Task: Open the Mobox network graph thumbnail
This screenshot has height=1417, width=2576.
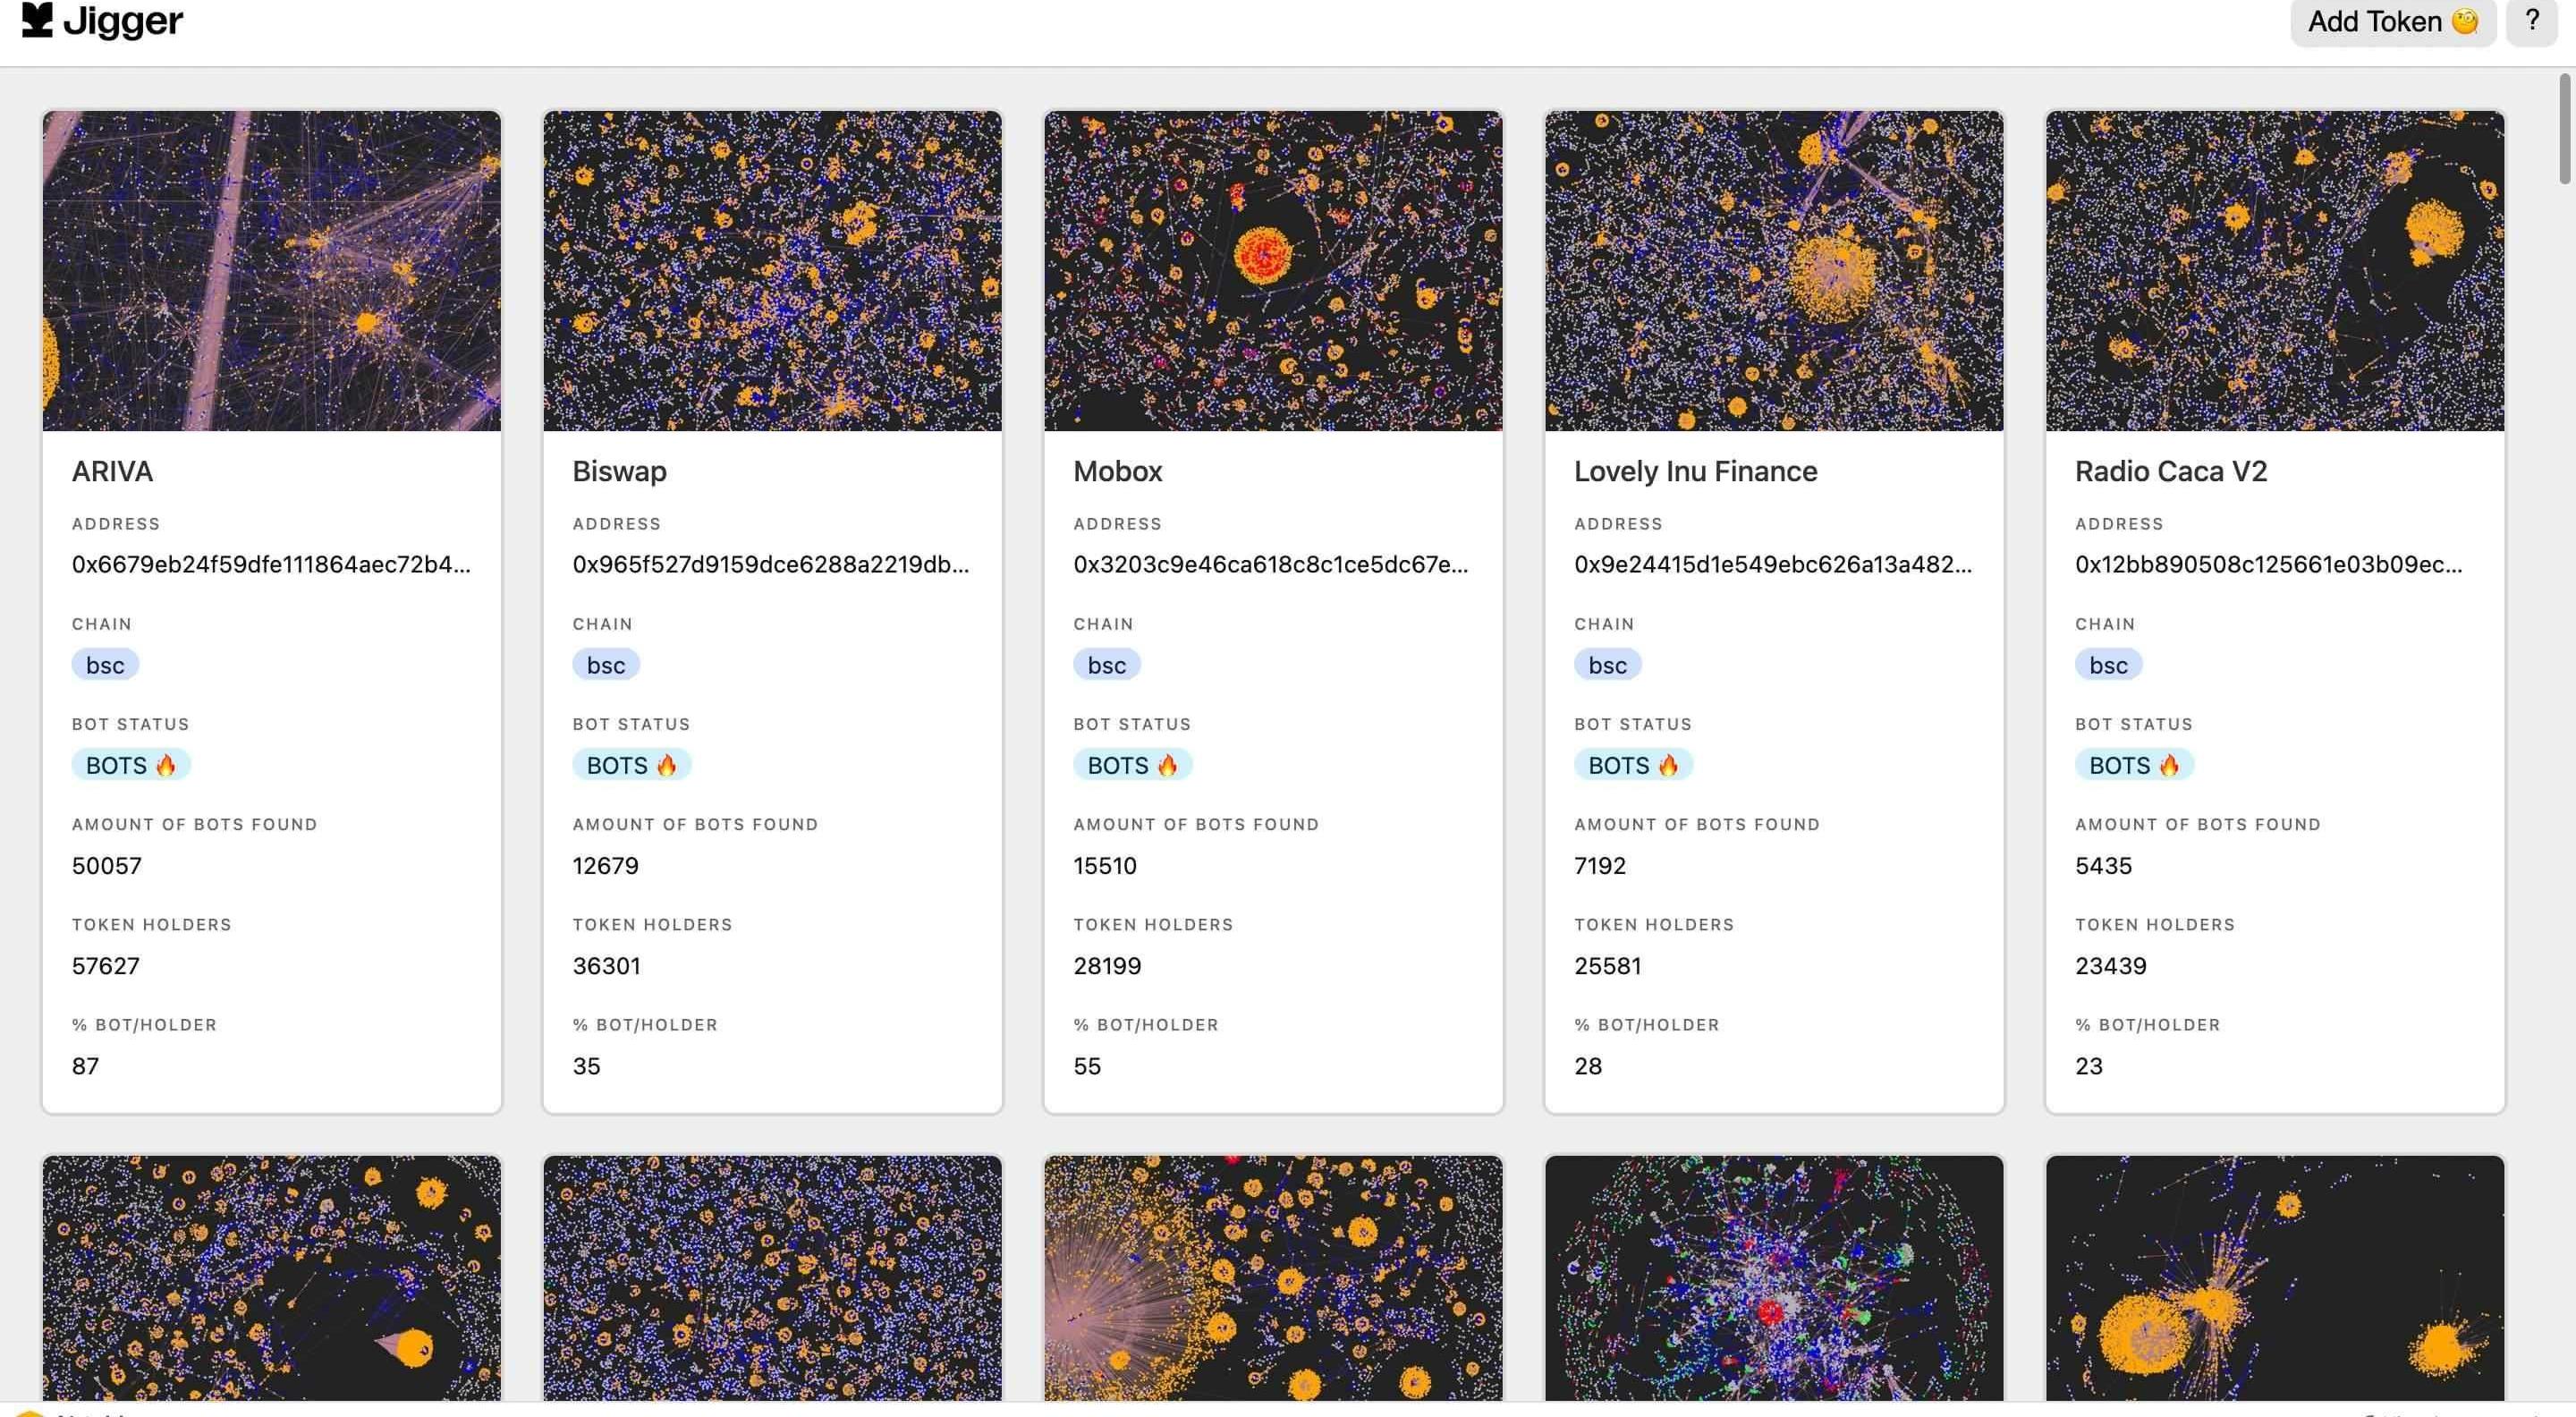Action: pyautogui.click(x=1272, y=270)
